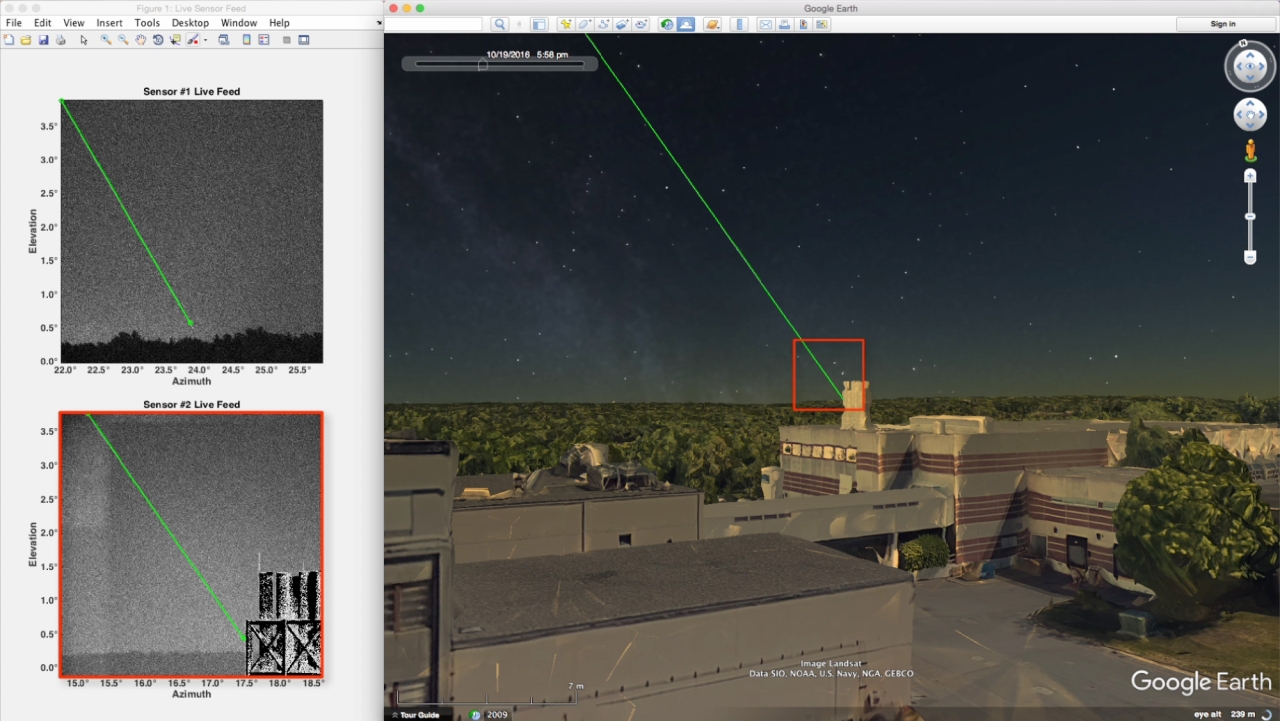Activate the Zoom Out tool in figure

point(123,40)
